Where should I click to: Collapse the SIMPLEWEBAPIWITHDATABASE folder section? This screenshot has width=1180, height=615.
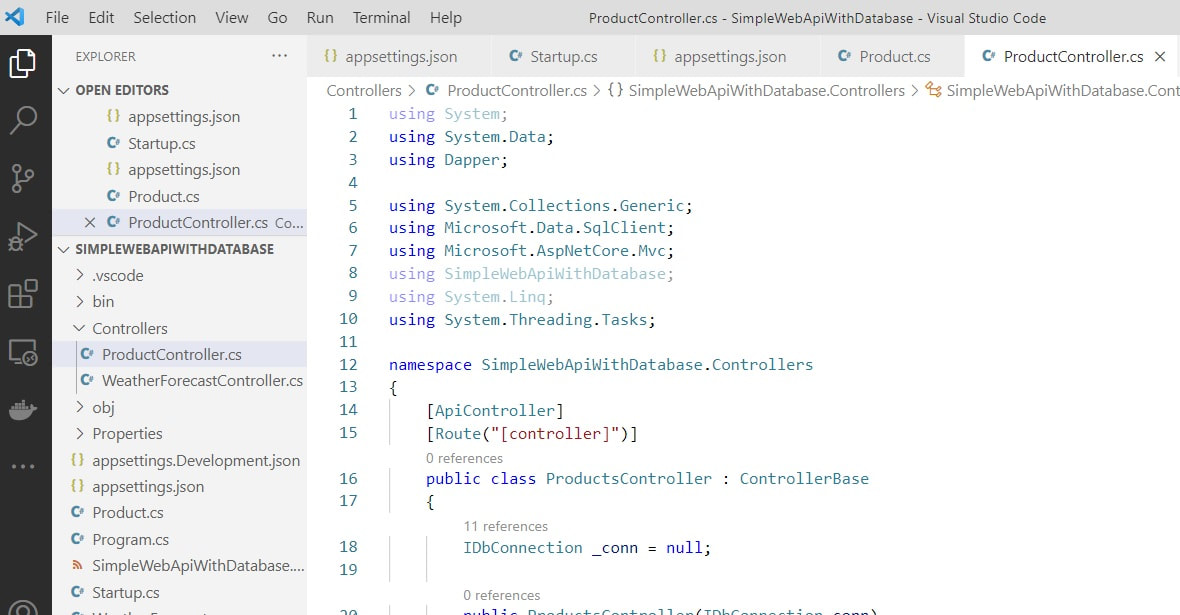point(180,249)
